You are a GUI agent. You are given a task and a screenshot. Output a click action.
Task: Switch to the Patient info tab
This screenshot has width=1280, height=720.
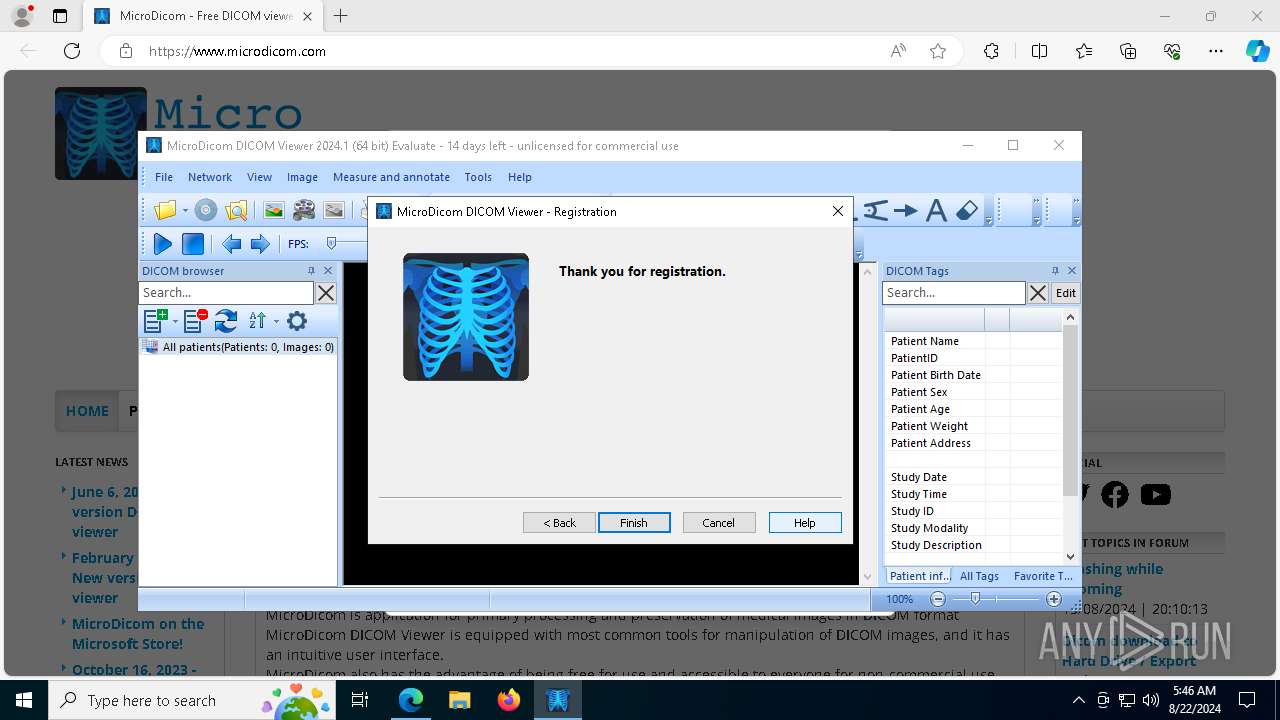pyautogui.click(x=919, y=576)
